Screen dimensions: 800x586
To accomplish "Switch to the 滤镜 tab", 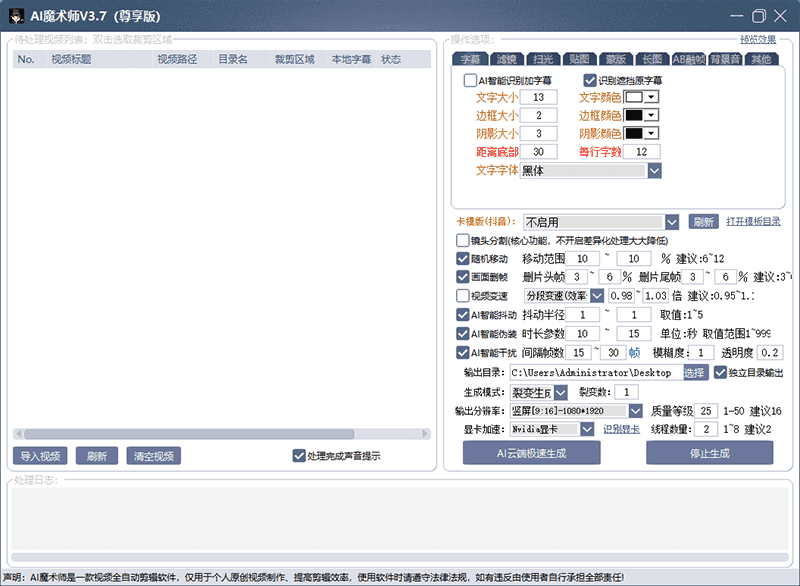I will tap(507, 59).
